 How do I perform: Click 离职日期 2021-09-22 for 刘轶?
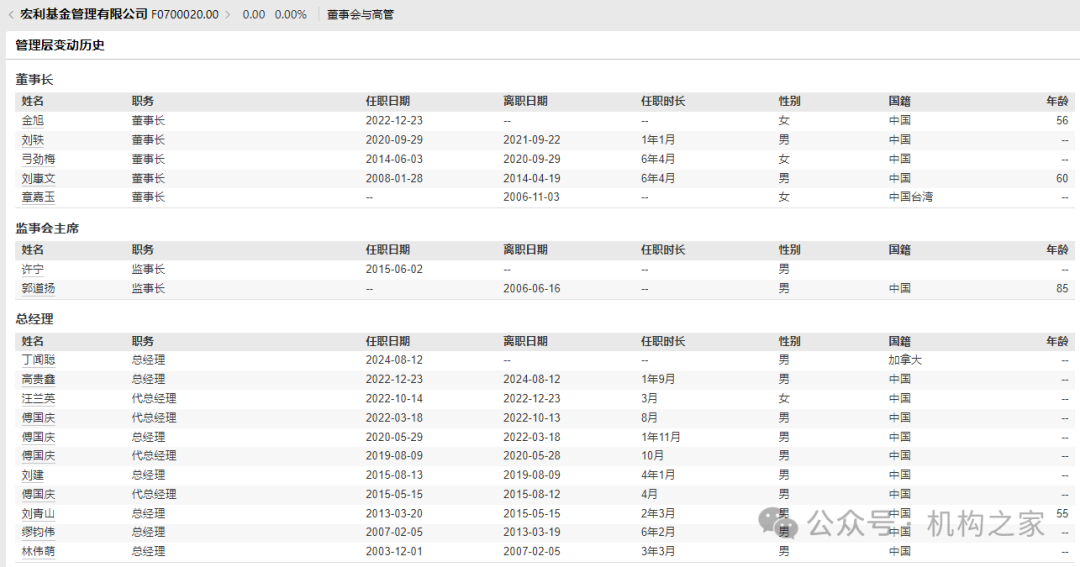(532, 140)
